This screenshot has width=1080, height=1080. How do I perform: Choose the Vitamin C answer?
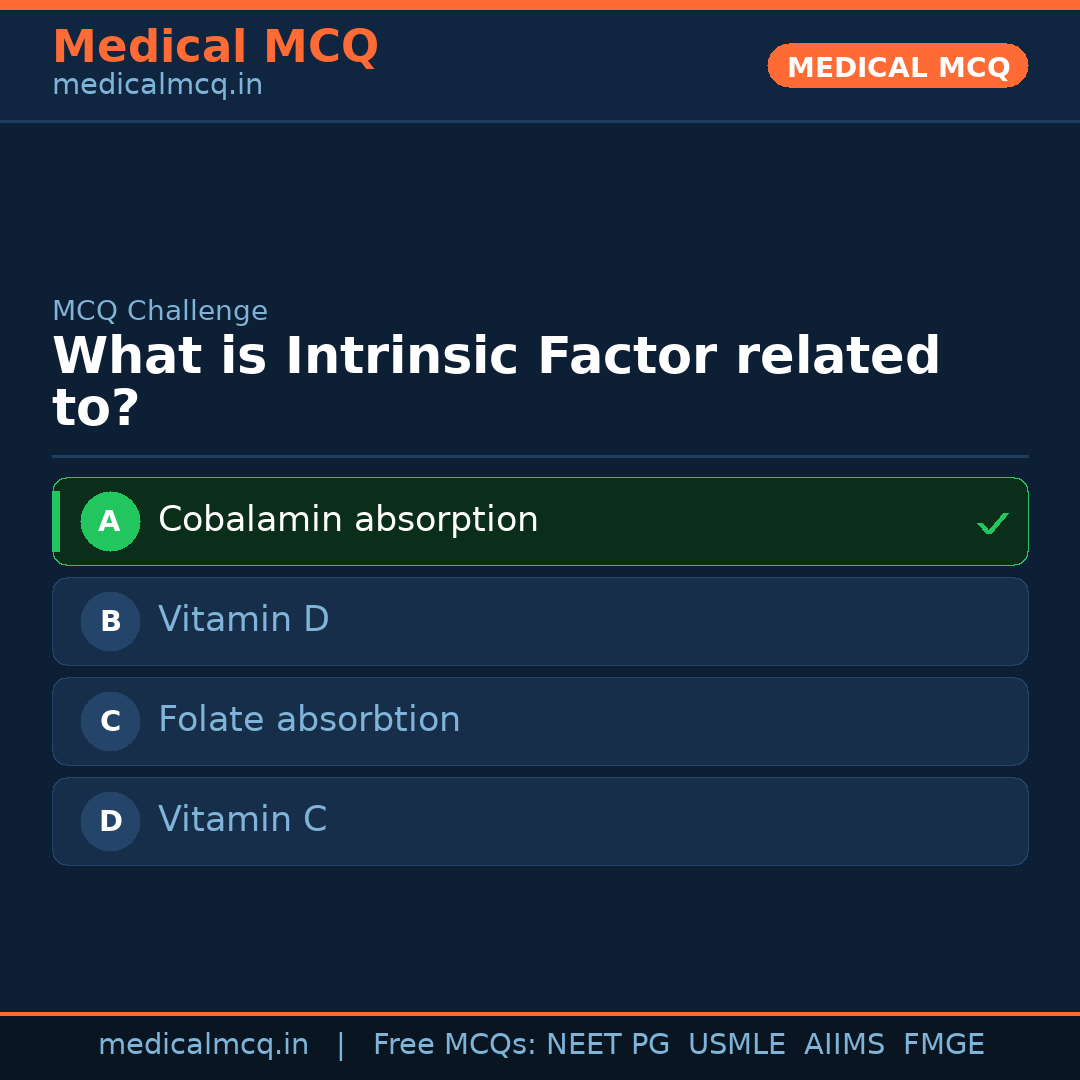coord(242,820)
